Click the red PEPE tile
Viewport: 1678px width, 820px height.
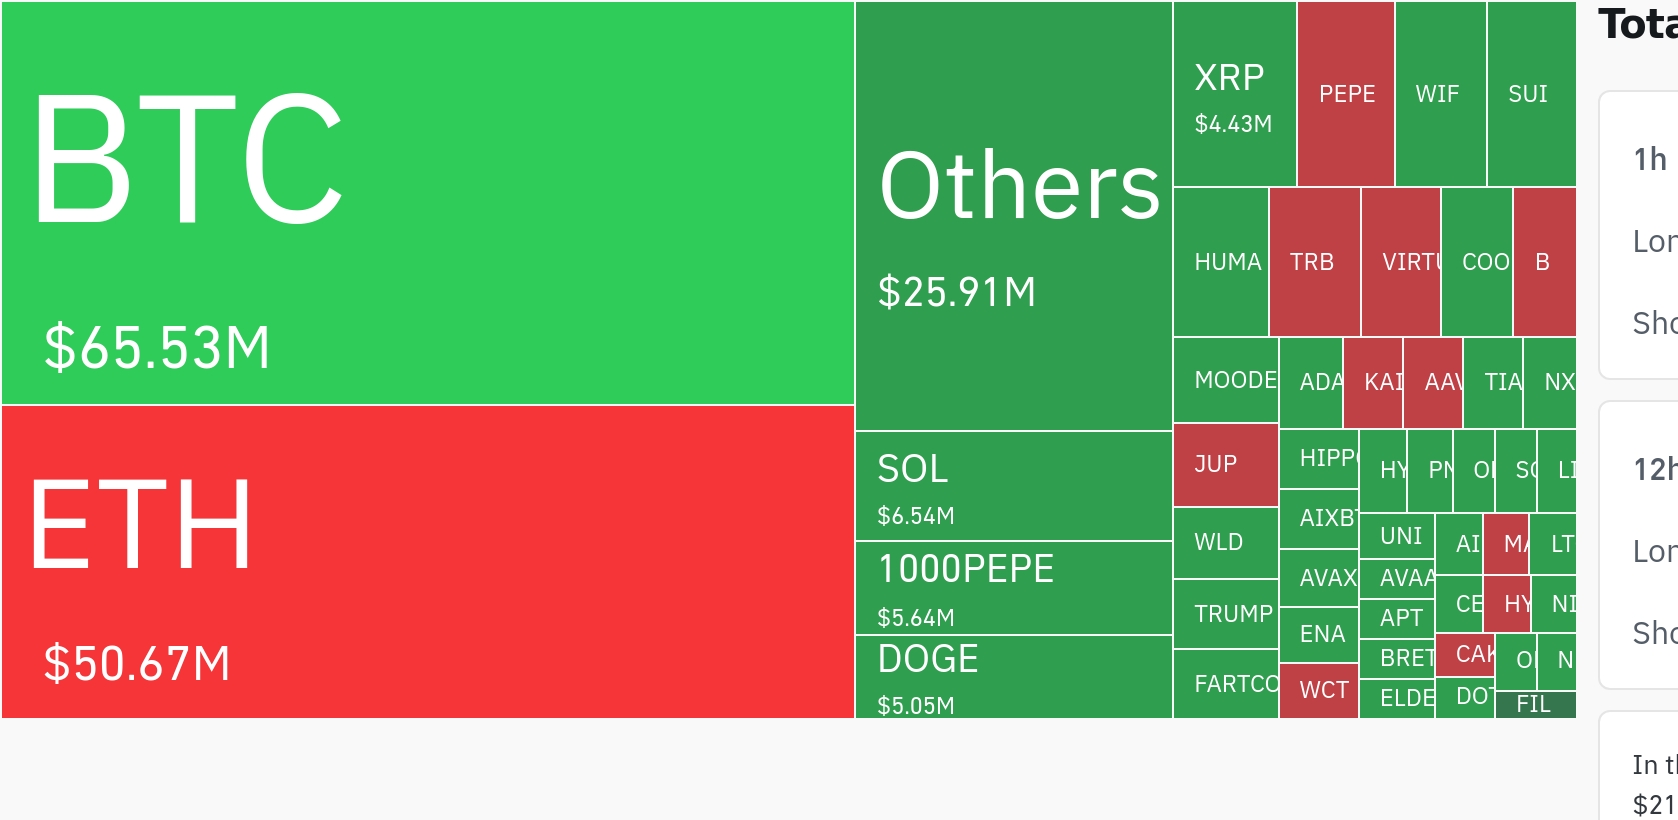coord(1346,94)
